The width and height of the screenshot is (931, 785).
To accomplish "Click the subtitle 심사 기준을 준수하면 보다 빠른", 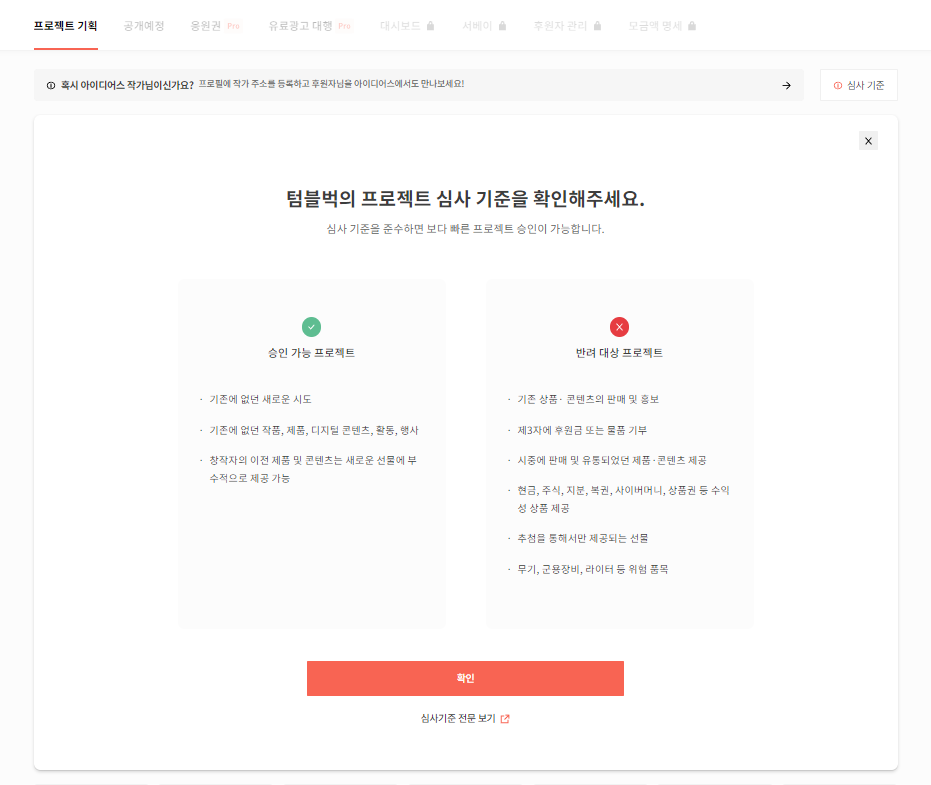I will click(465, 229).
